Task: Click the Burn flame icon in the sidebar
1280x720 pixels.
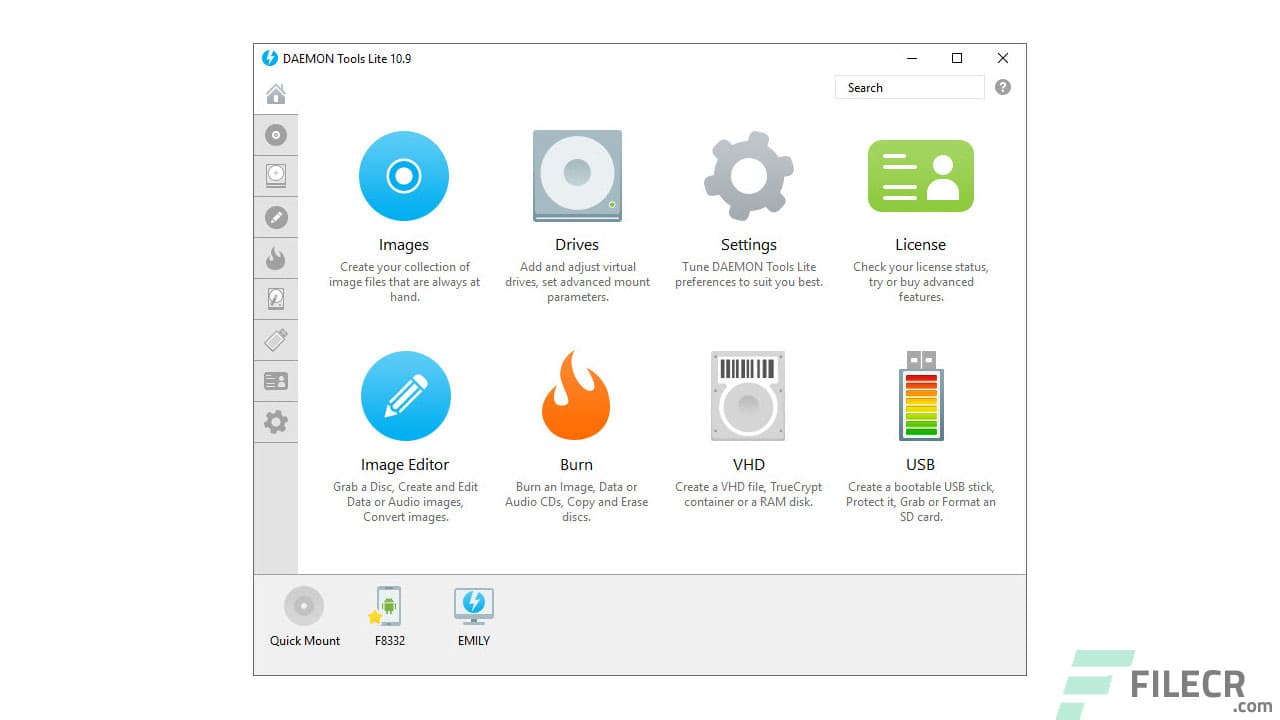Action: coord(276,257)
